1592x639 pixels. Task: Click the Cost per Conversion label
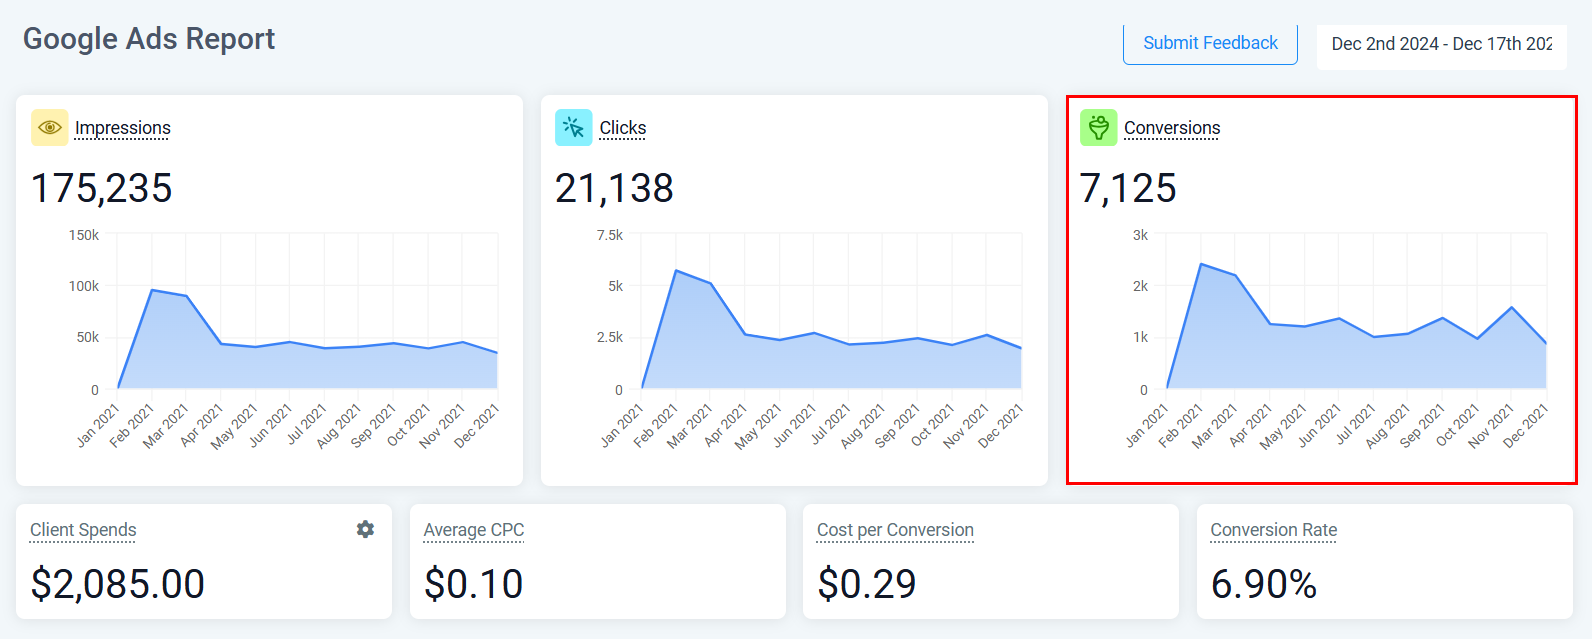pos(895,530)
